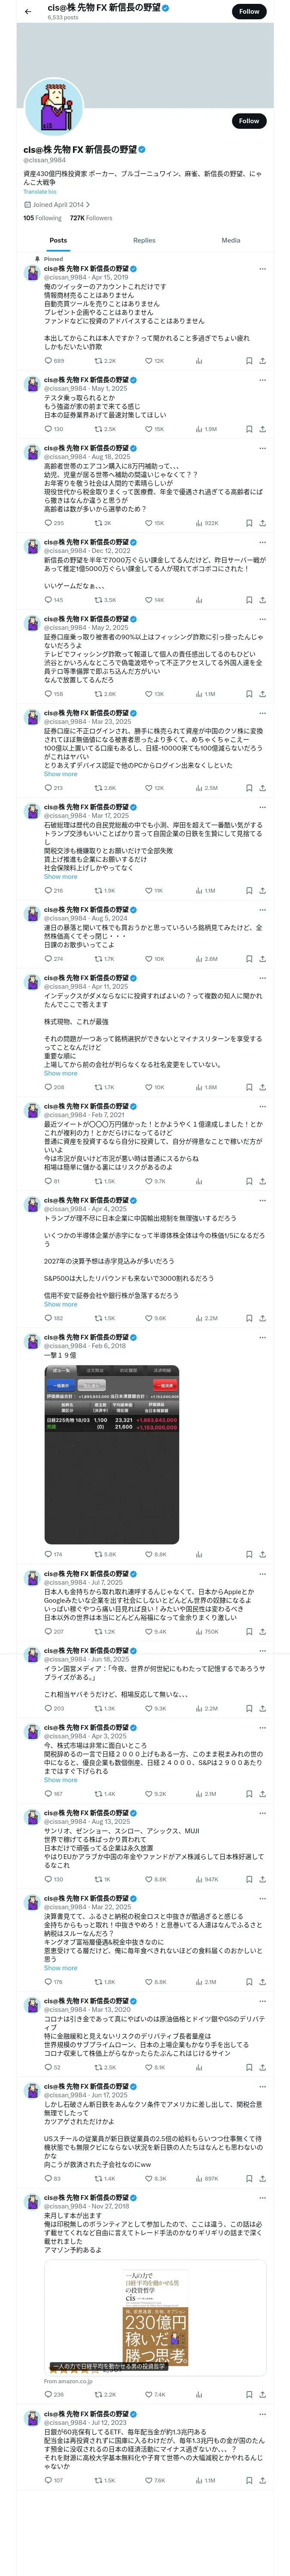This screenshot has width=290, height=2576.
Task: Share the Dec 12, 2022 post
Action: [262, 600]
